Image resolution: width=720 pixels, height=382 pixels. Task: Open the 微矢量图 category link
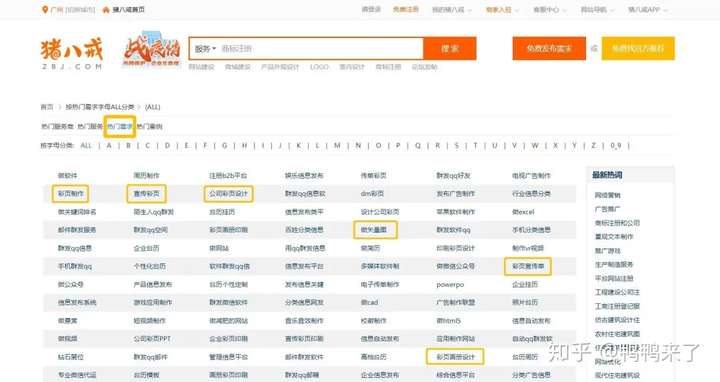coord(374,230)
